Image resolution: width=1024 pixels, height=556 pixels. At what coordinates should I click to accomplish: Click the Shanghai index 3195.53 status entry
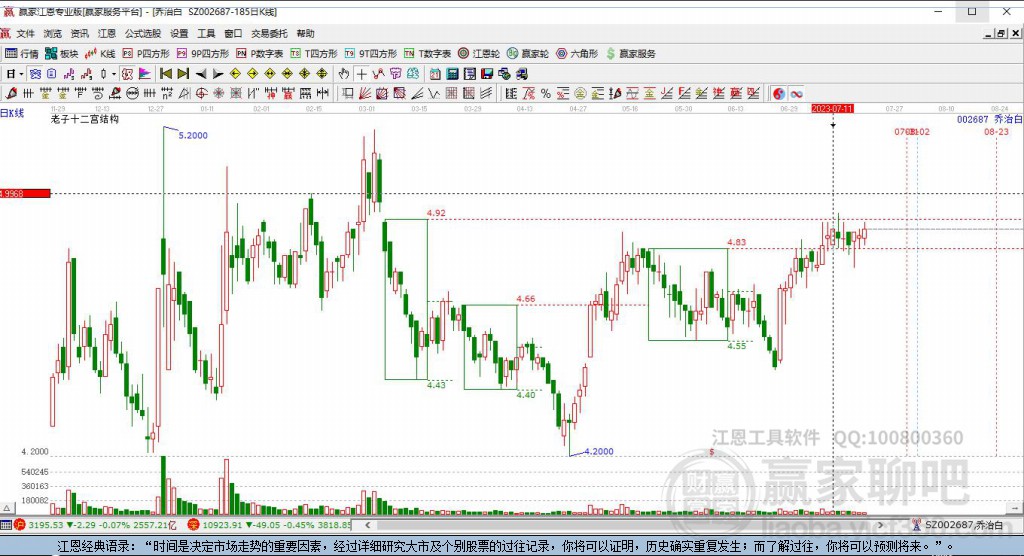(x=97, y=525)
